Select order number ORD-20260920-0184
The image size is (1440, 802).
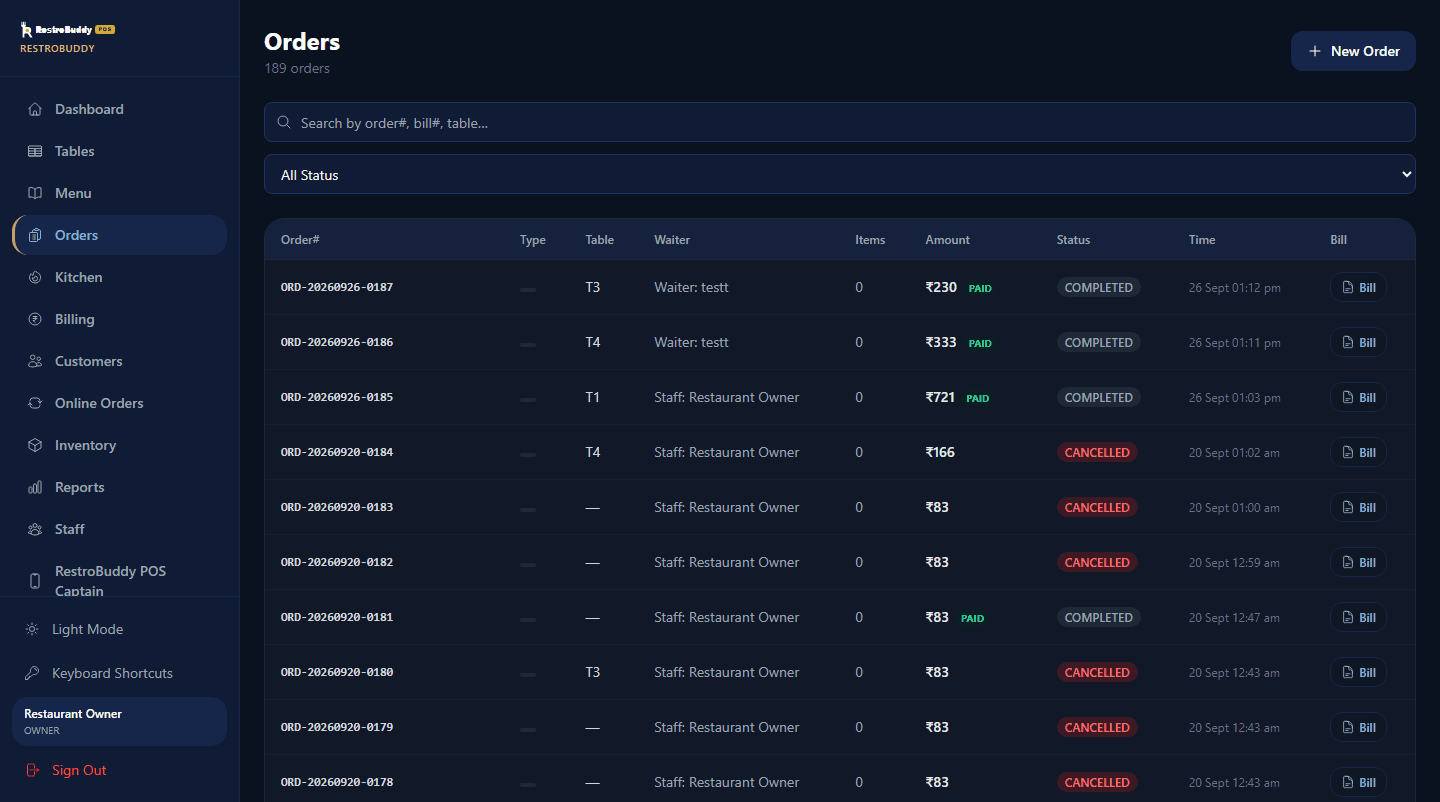pos(337,452)
